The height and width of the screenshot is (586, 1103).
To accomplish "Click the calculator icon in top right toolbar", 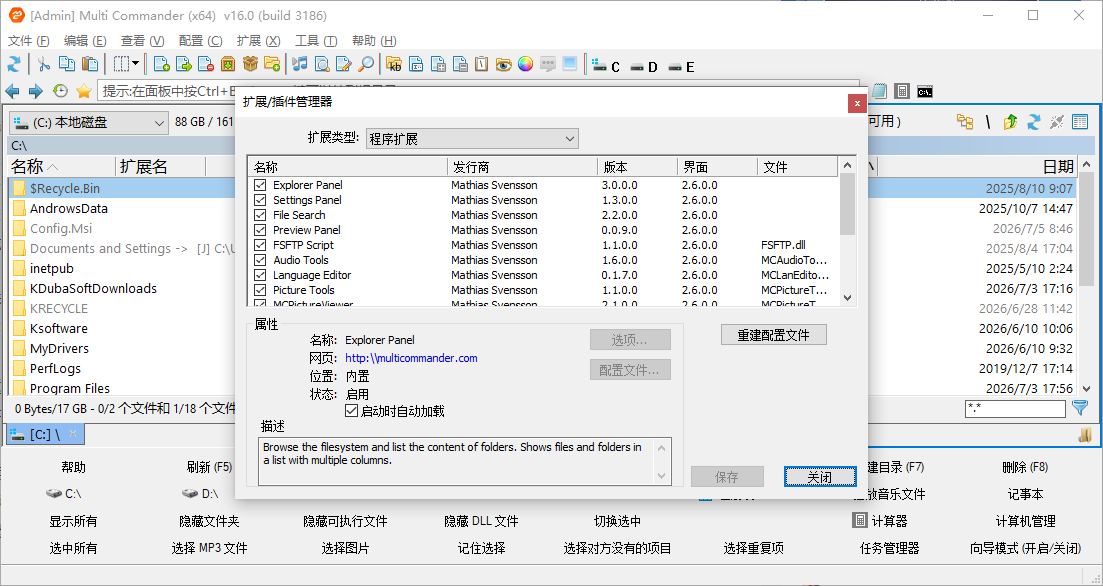I will pos(903,91).
